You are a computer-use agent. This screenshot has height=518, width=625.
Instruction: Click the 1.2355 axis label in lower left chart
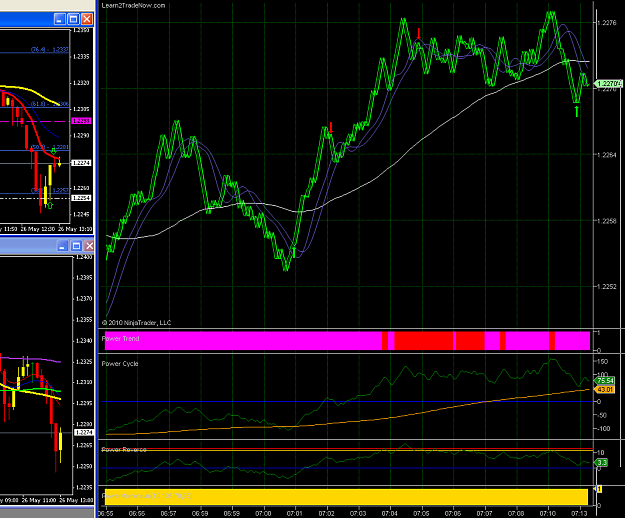pyautogui.click(x=84, y=320)
